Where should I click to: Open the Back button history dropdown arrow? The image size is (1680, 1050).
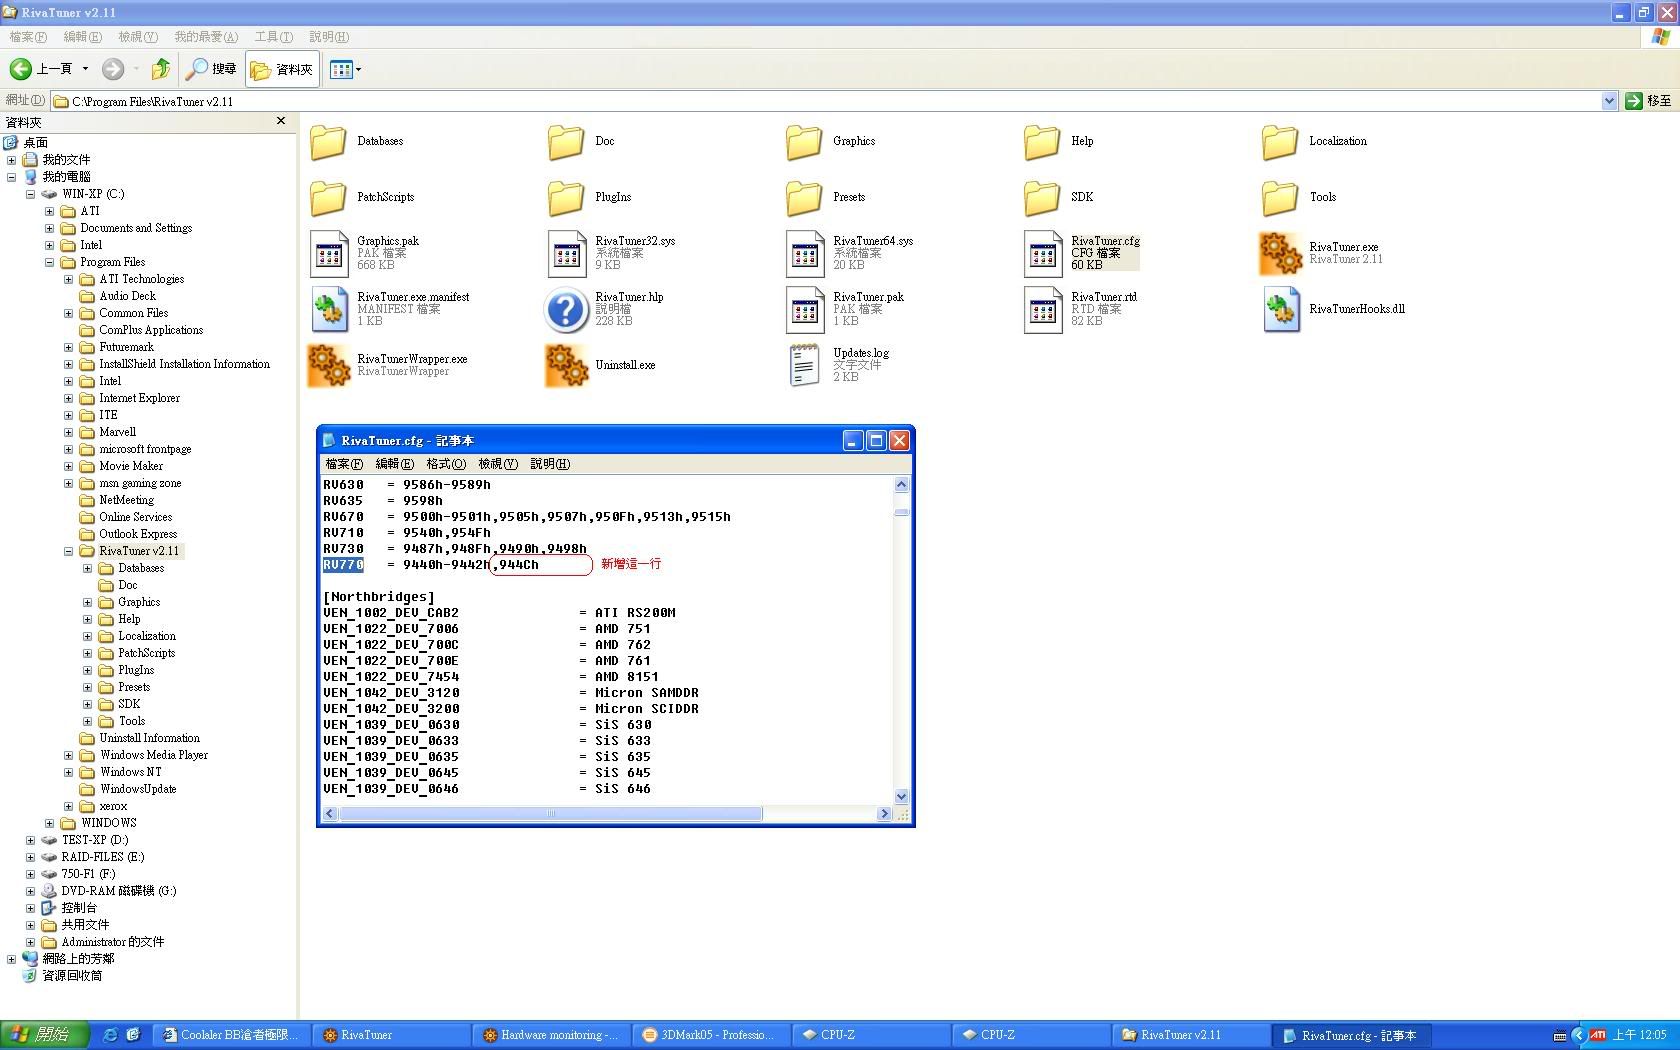point(85,69)
